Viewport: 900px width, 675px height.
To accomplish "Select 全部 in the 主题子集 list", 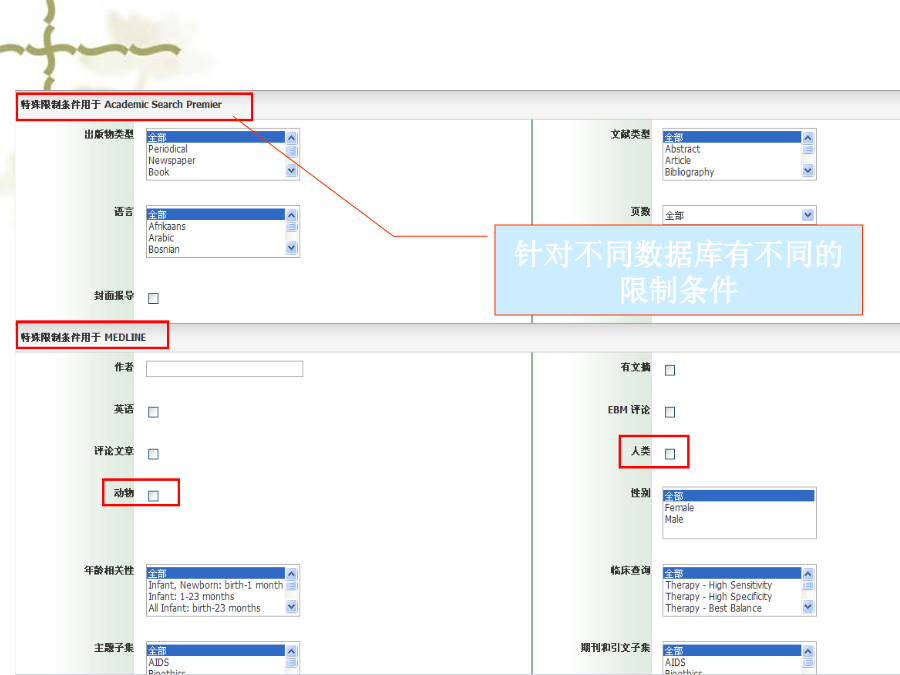I will [x=216, y=650].
